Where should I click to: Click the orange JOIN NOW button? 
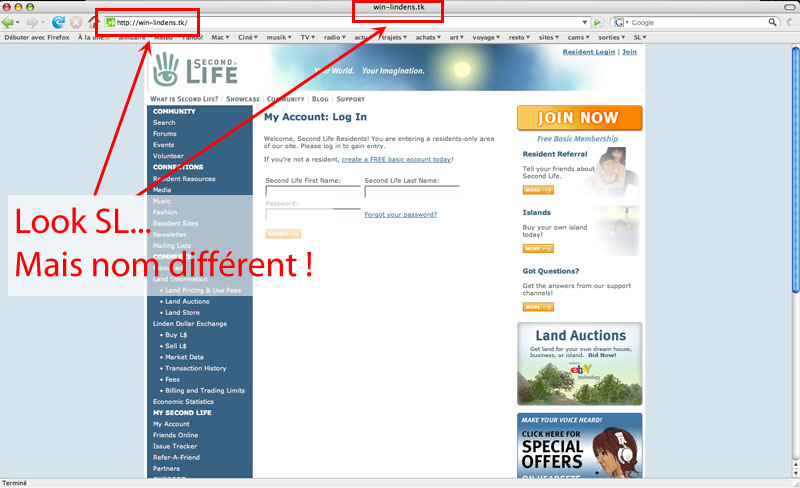point(580,118)
